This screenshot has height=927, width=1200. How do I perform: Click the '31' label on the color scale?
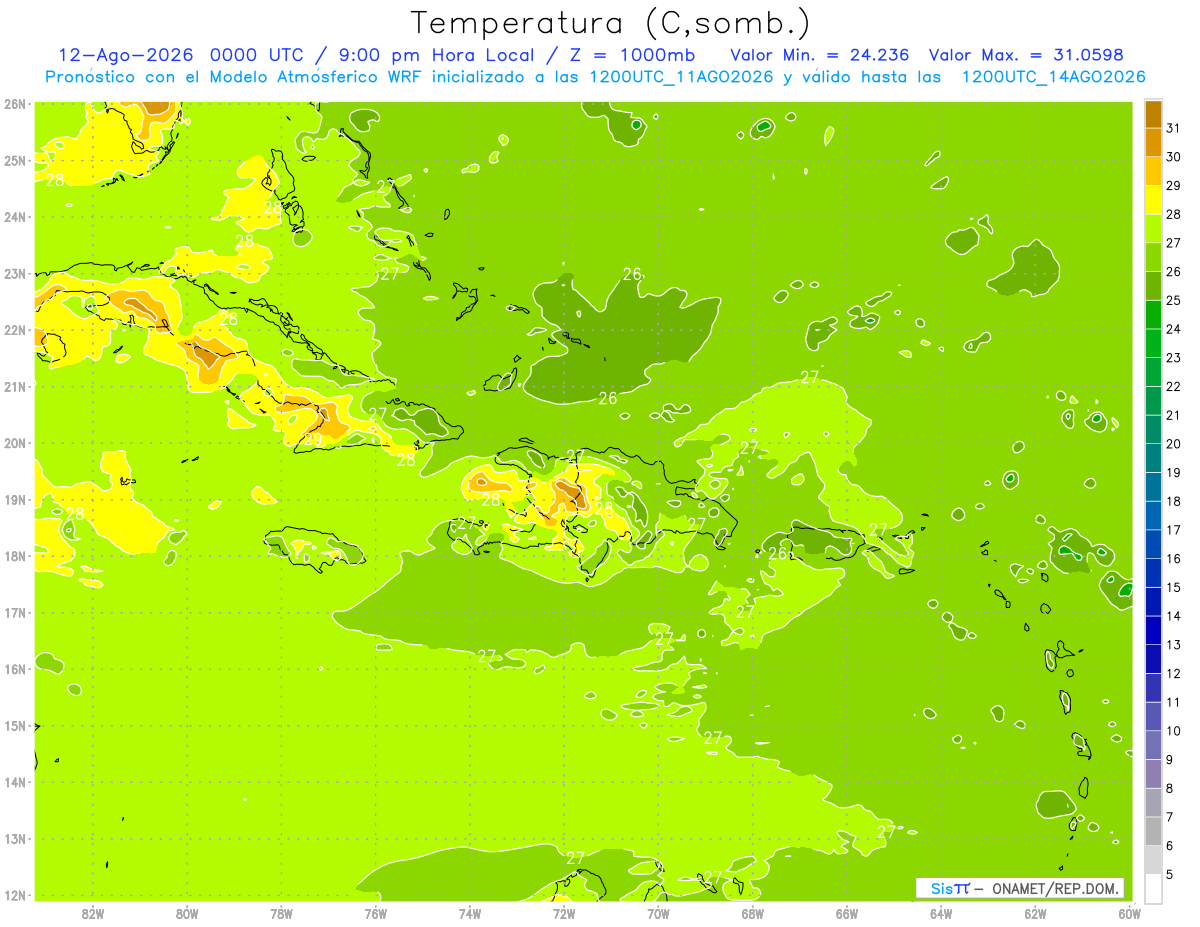[x=1174, y=128]
